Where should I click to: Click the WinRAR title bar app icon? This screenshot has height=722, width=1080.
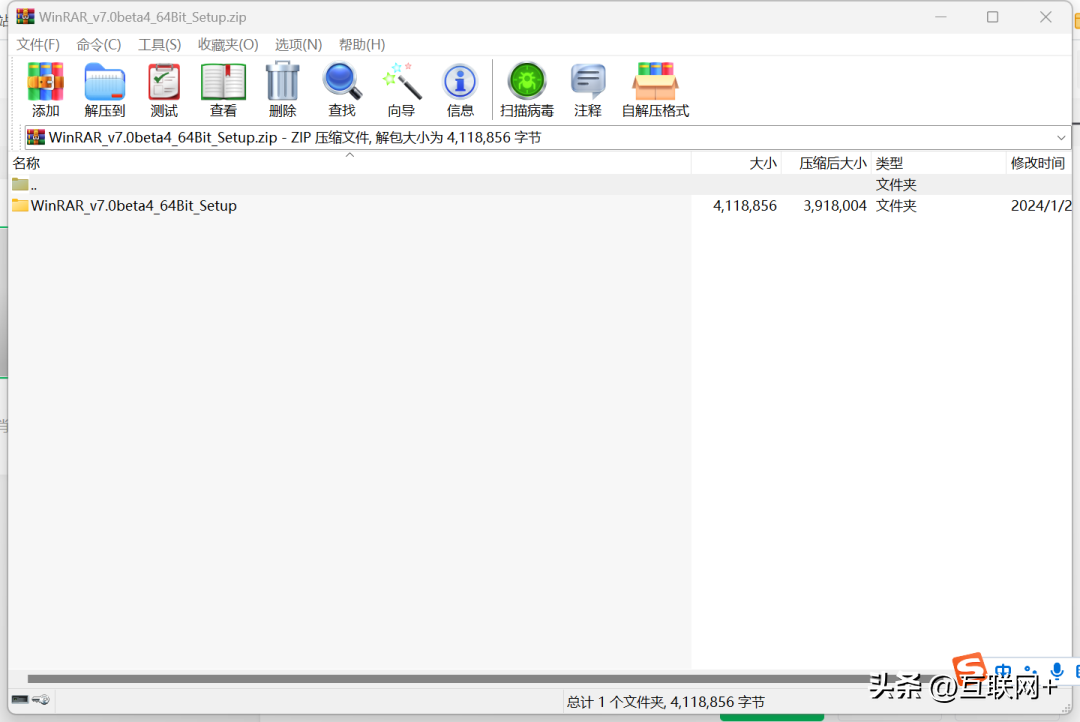click(x=25, y=17)
